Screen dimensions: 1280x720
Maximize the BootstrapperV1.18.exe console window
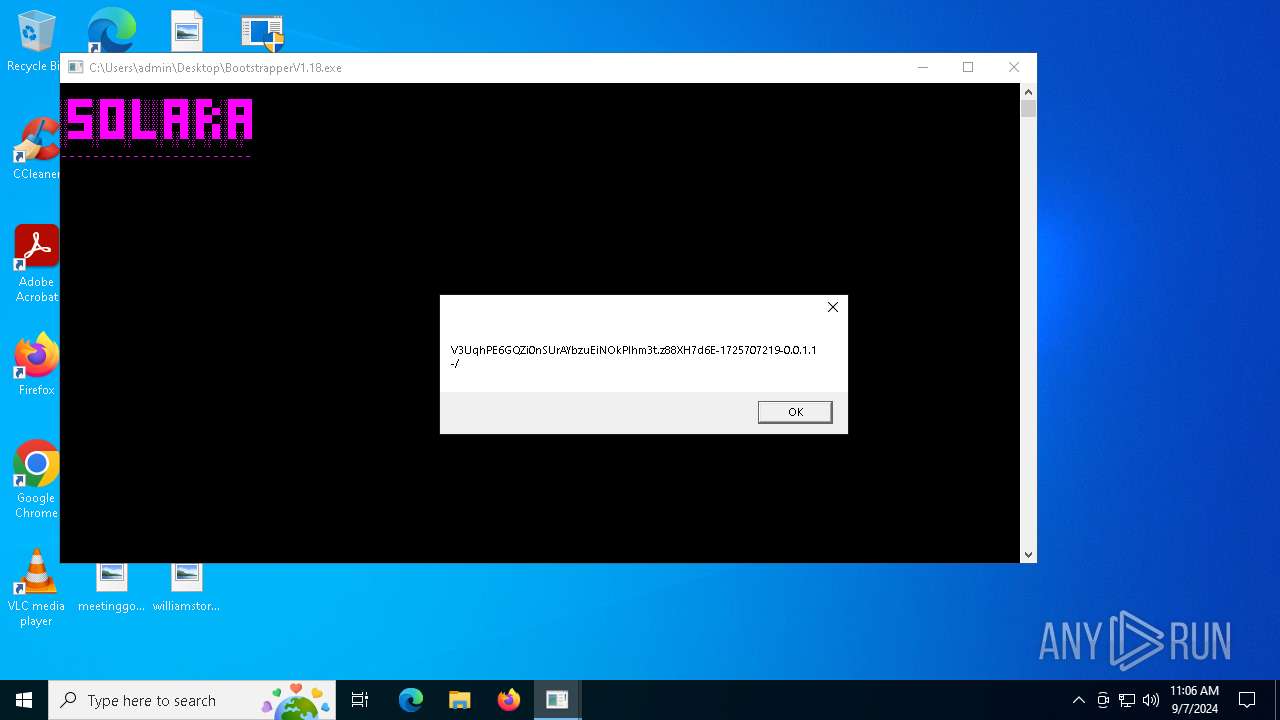(968, 68)
